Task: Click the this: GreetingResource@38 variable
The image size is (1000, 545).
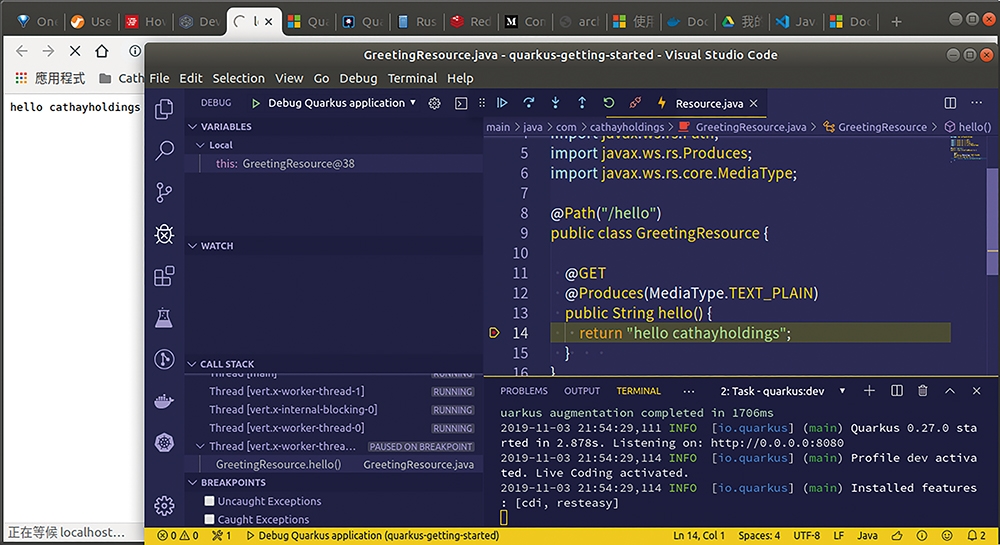Action: (x=334, y=164)
